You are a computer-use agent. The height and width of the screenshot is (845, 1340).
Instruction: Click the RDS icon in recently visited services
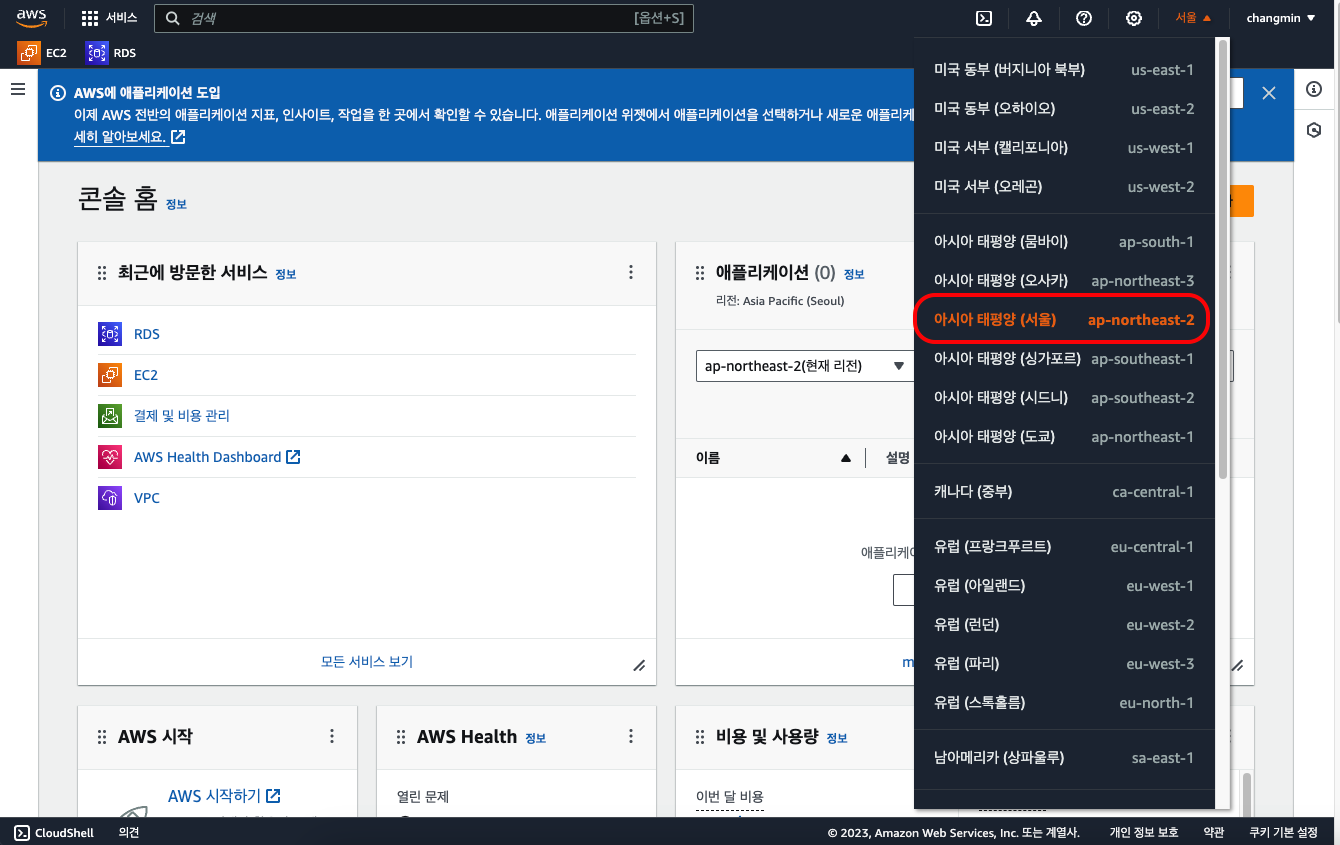point(110,334)
